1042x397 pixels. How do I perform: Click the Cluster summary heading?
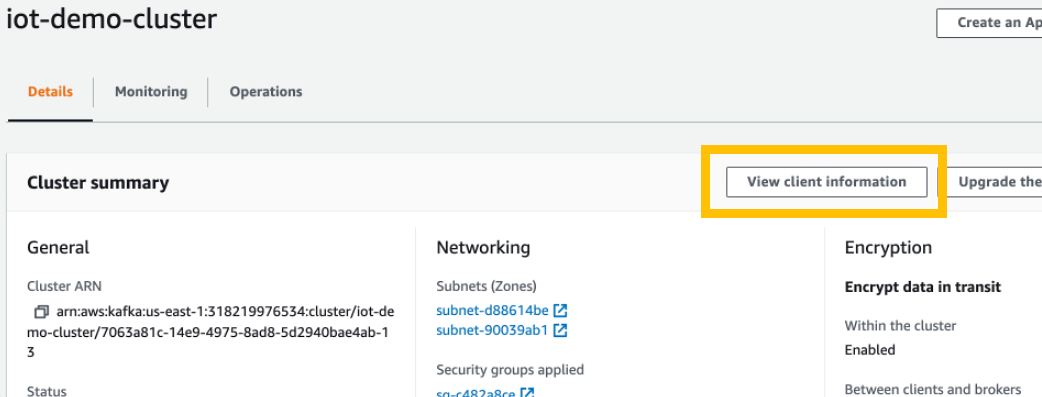click(98, 182)
